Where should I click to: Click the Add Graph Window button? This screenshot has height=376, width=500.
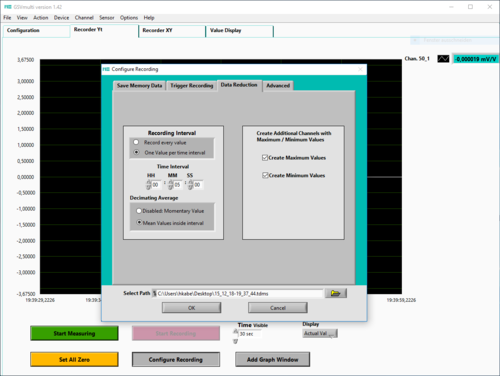(272, 359)
